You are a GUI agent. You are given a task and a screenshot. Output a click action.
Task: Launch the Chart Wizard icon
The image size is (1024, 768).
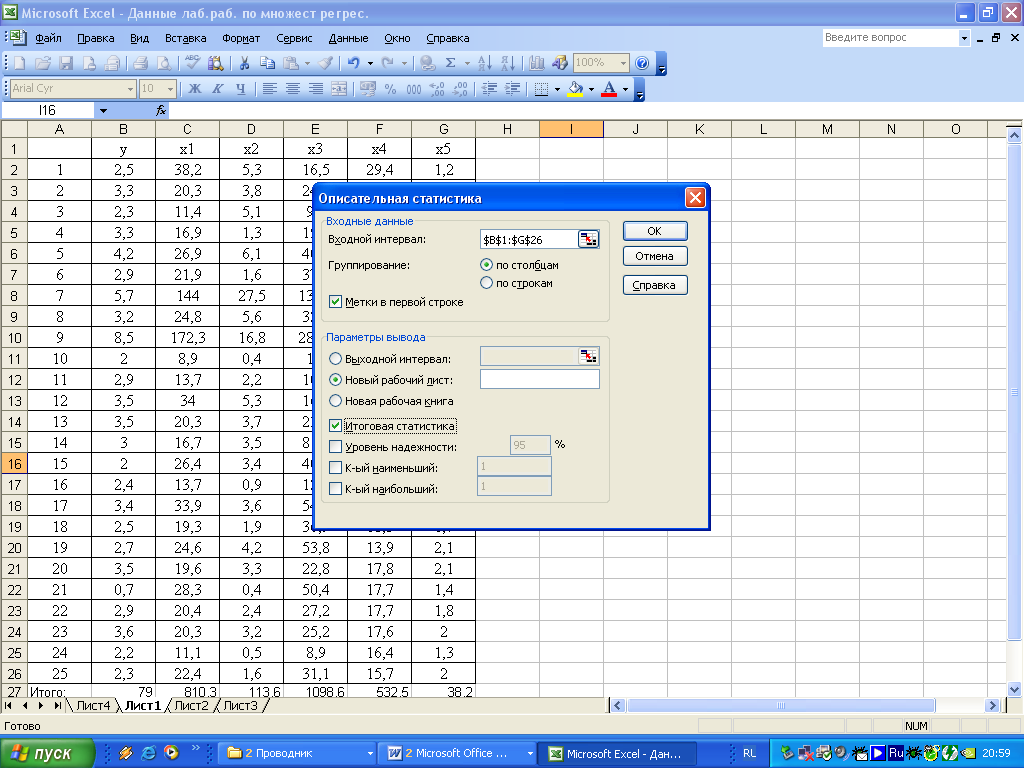537,63
